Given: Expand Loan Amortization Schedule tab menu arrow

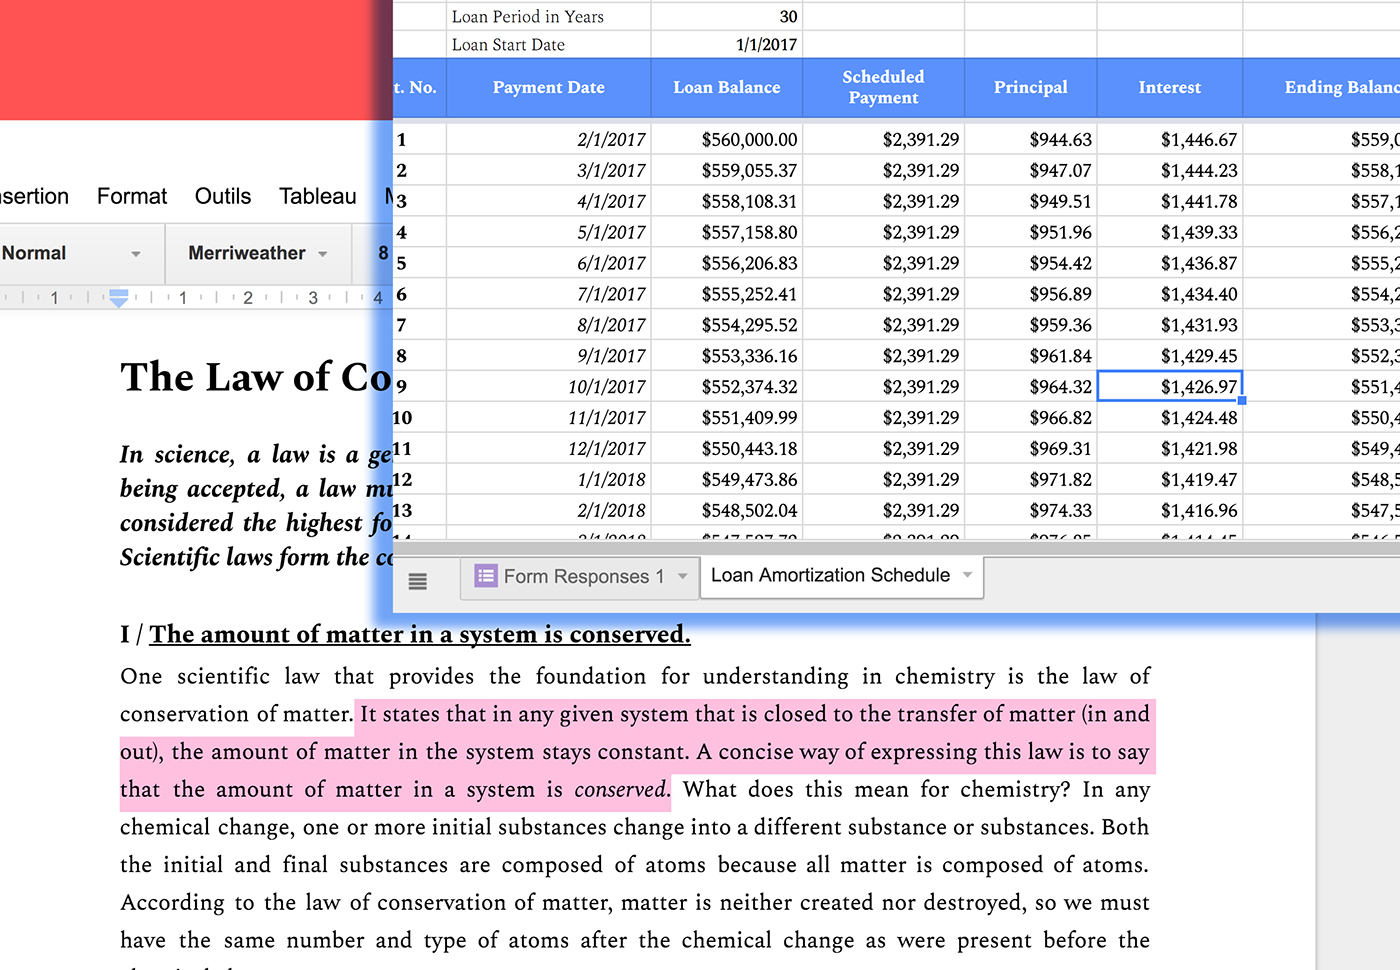Looking at the screenshot, I should (967, 575).
